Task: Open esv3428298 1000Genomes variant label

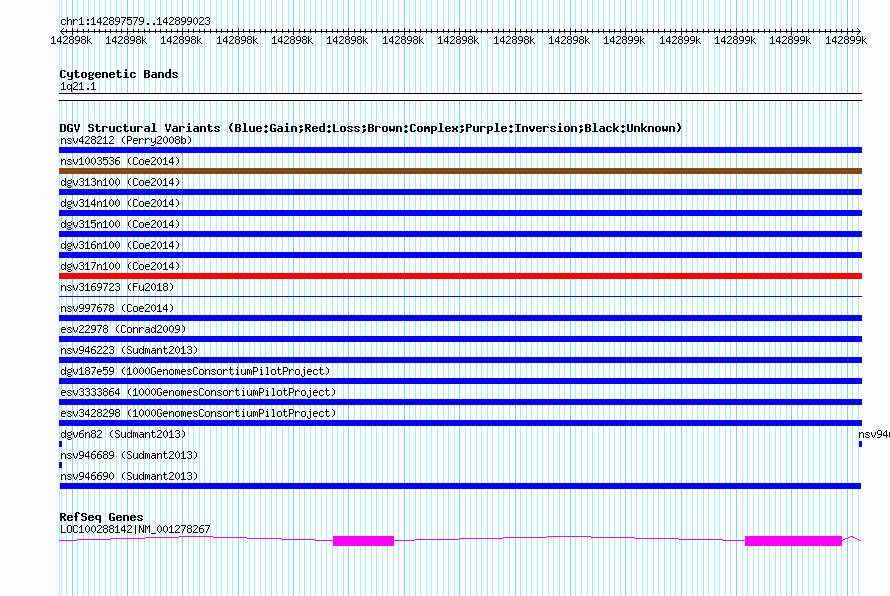Action: 198,413
